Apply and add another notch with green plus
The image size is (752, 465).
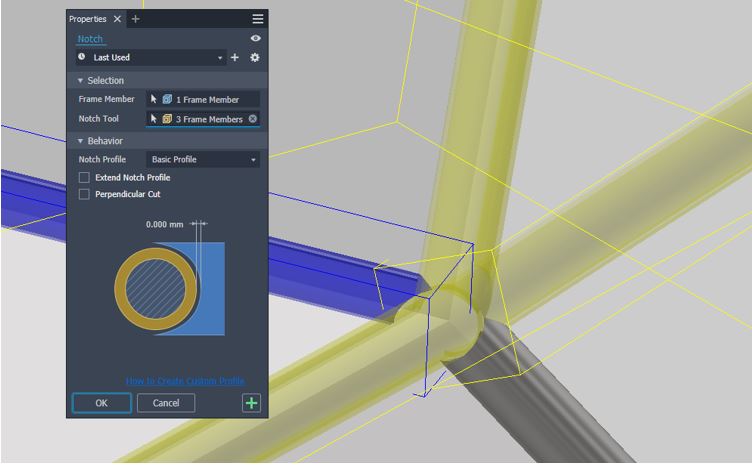[x=251, y=403]
